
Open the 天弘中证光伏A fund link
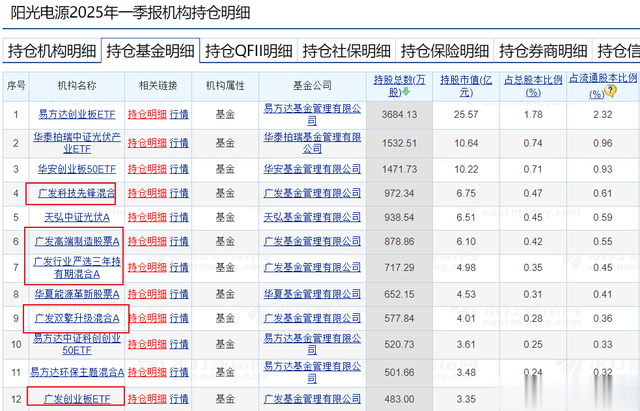point(77,217)
